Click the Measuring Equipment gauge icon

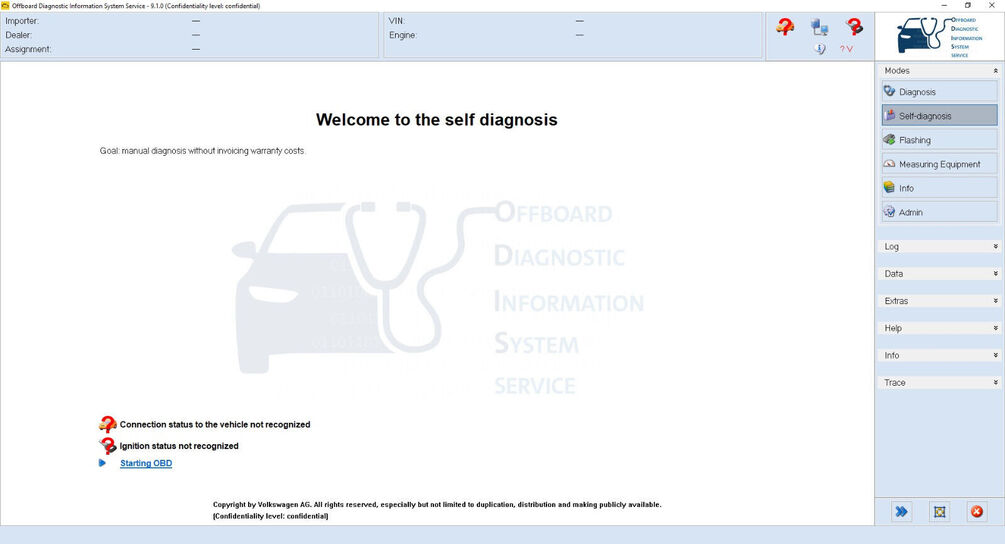tap(890, 163)
